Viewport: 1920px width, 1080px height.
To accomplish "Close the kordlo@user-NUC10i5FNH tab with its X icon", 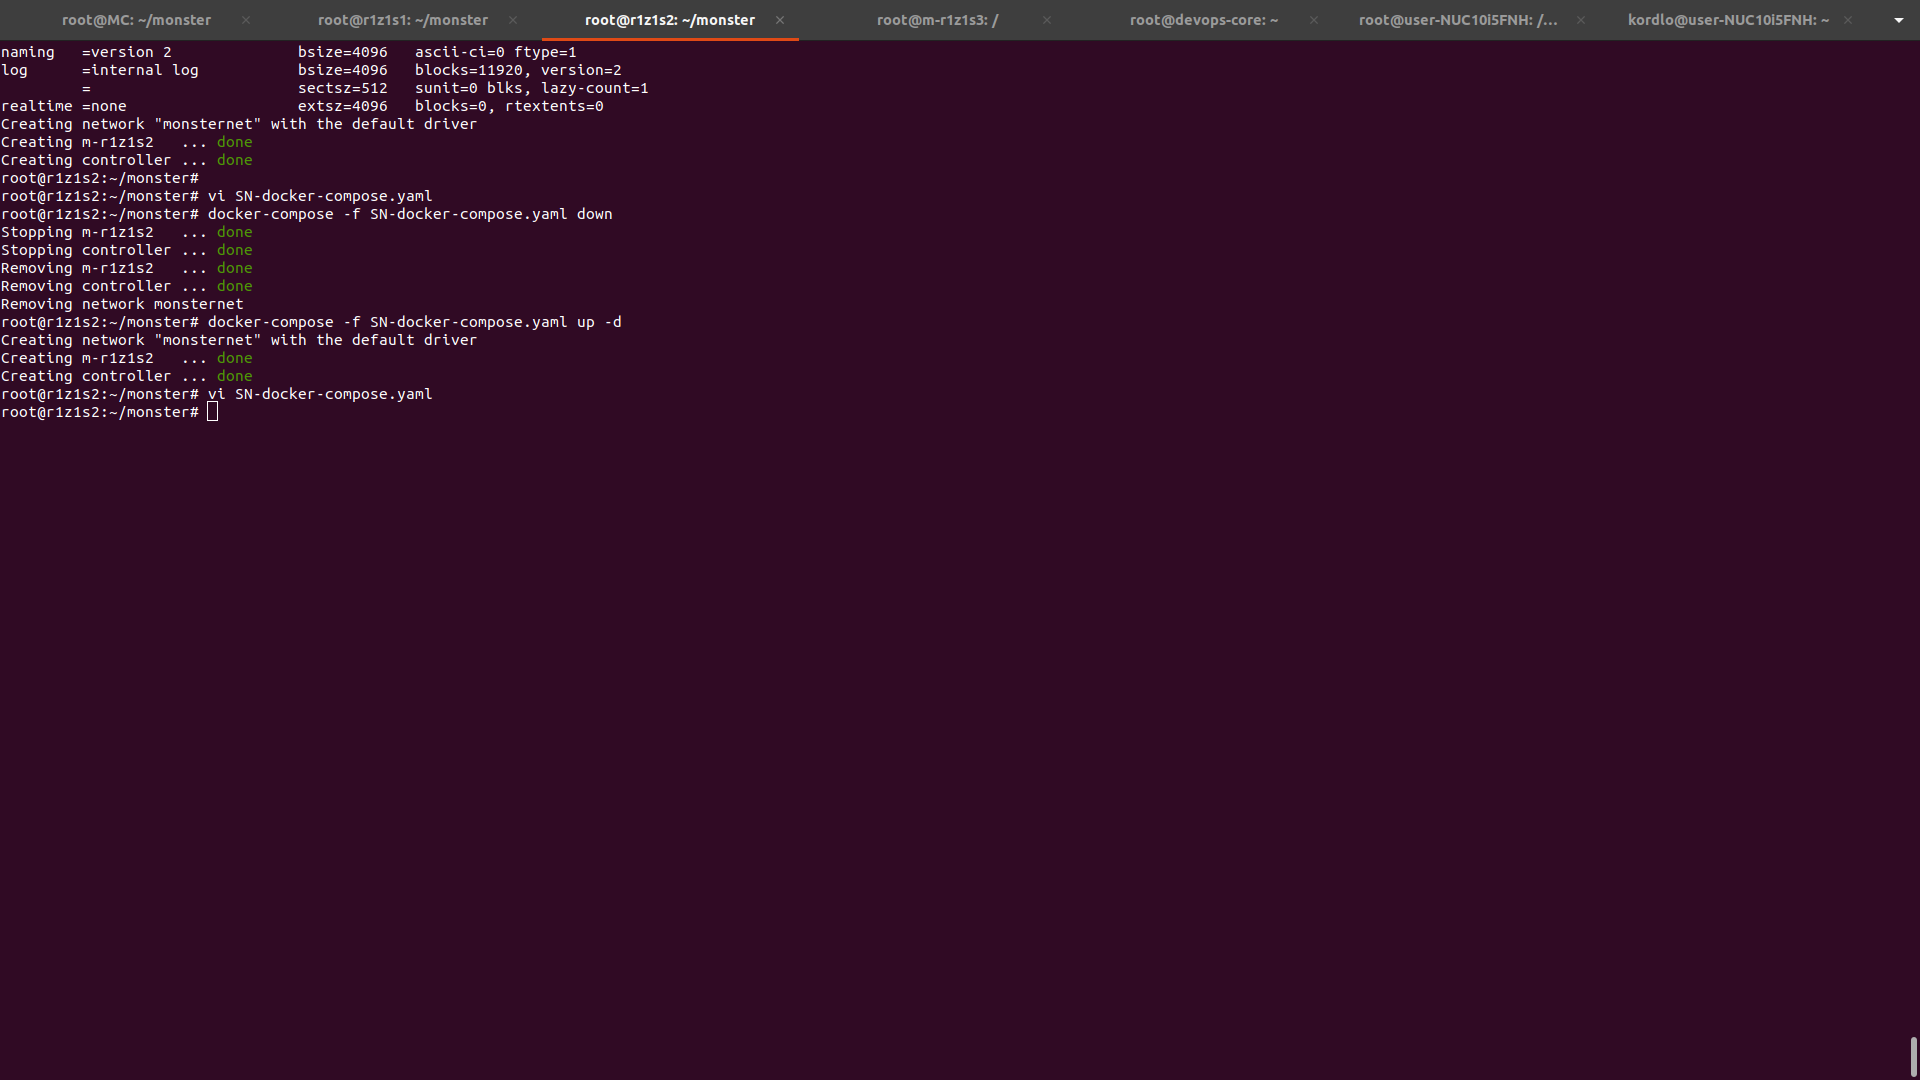I will (1848, 20).
